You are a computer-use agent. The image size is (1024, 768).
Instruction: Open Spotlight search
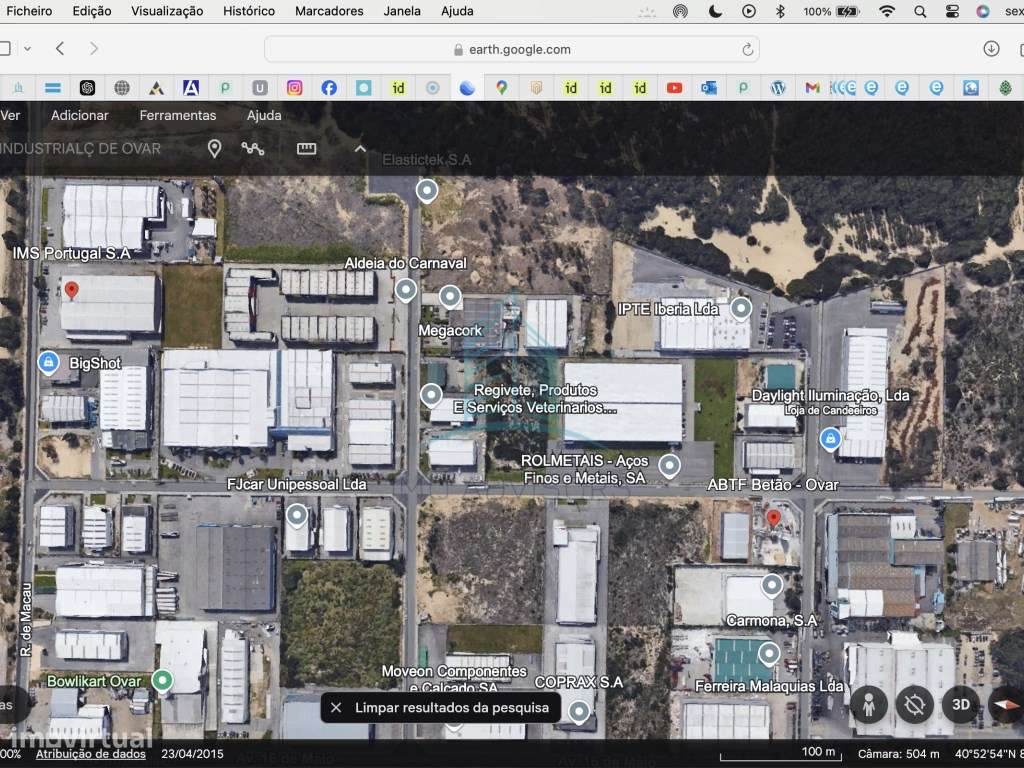920,11
